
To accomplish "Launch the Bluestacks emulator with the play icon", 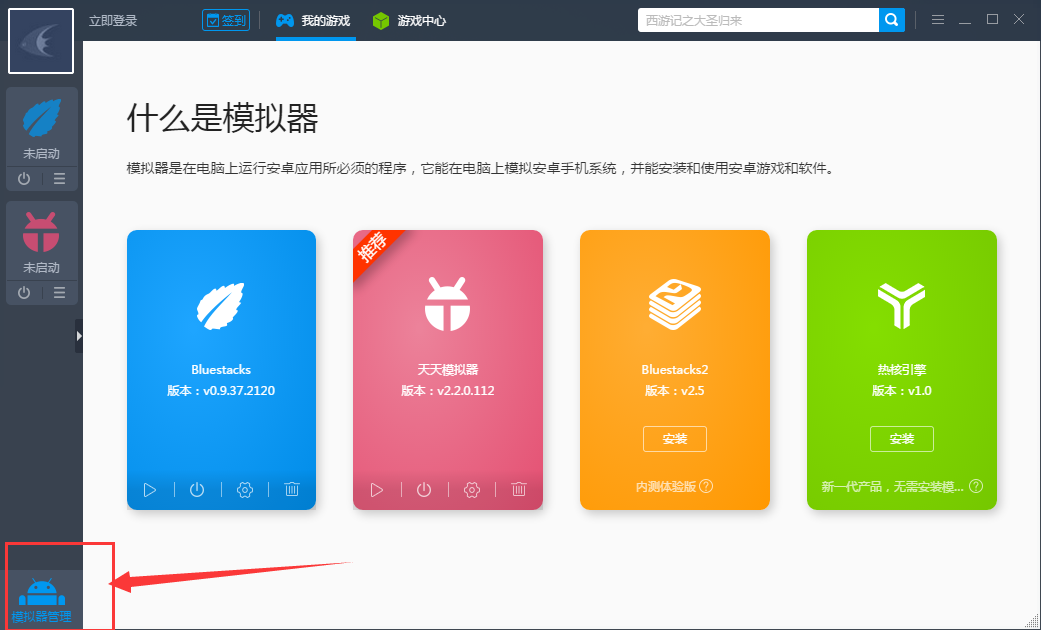I will [x=151, y=490].
